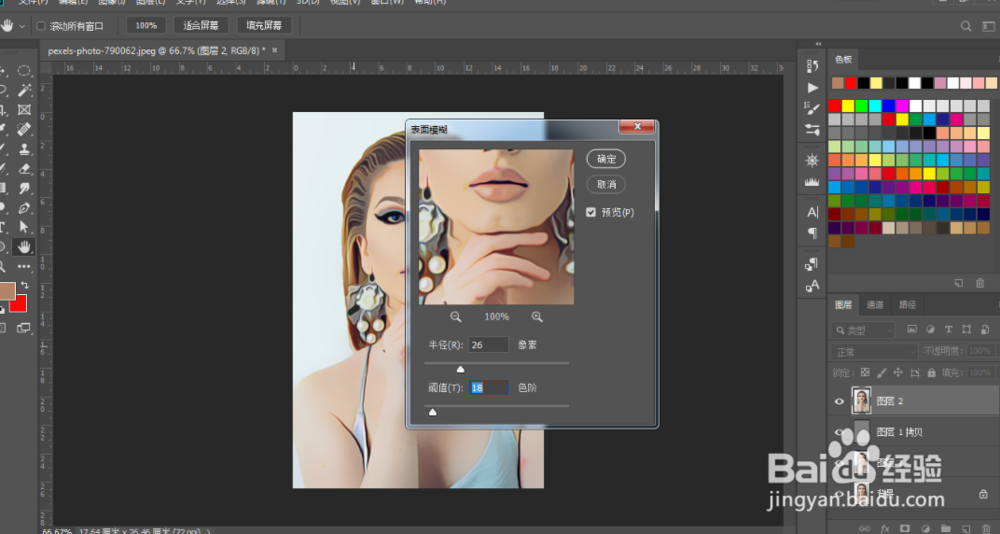Click the 半径(R) value field
The width and height of the screenshot is (1000, 534).
coord(489,345)
